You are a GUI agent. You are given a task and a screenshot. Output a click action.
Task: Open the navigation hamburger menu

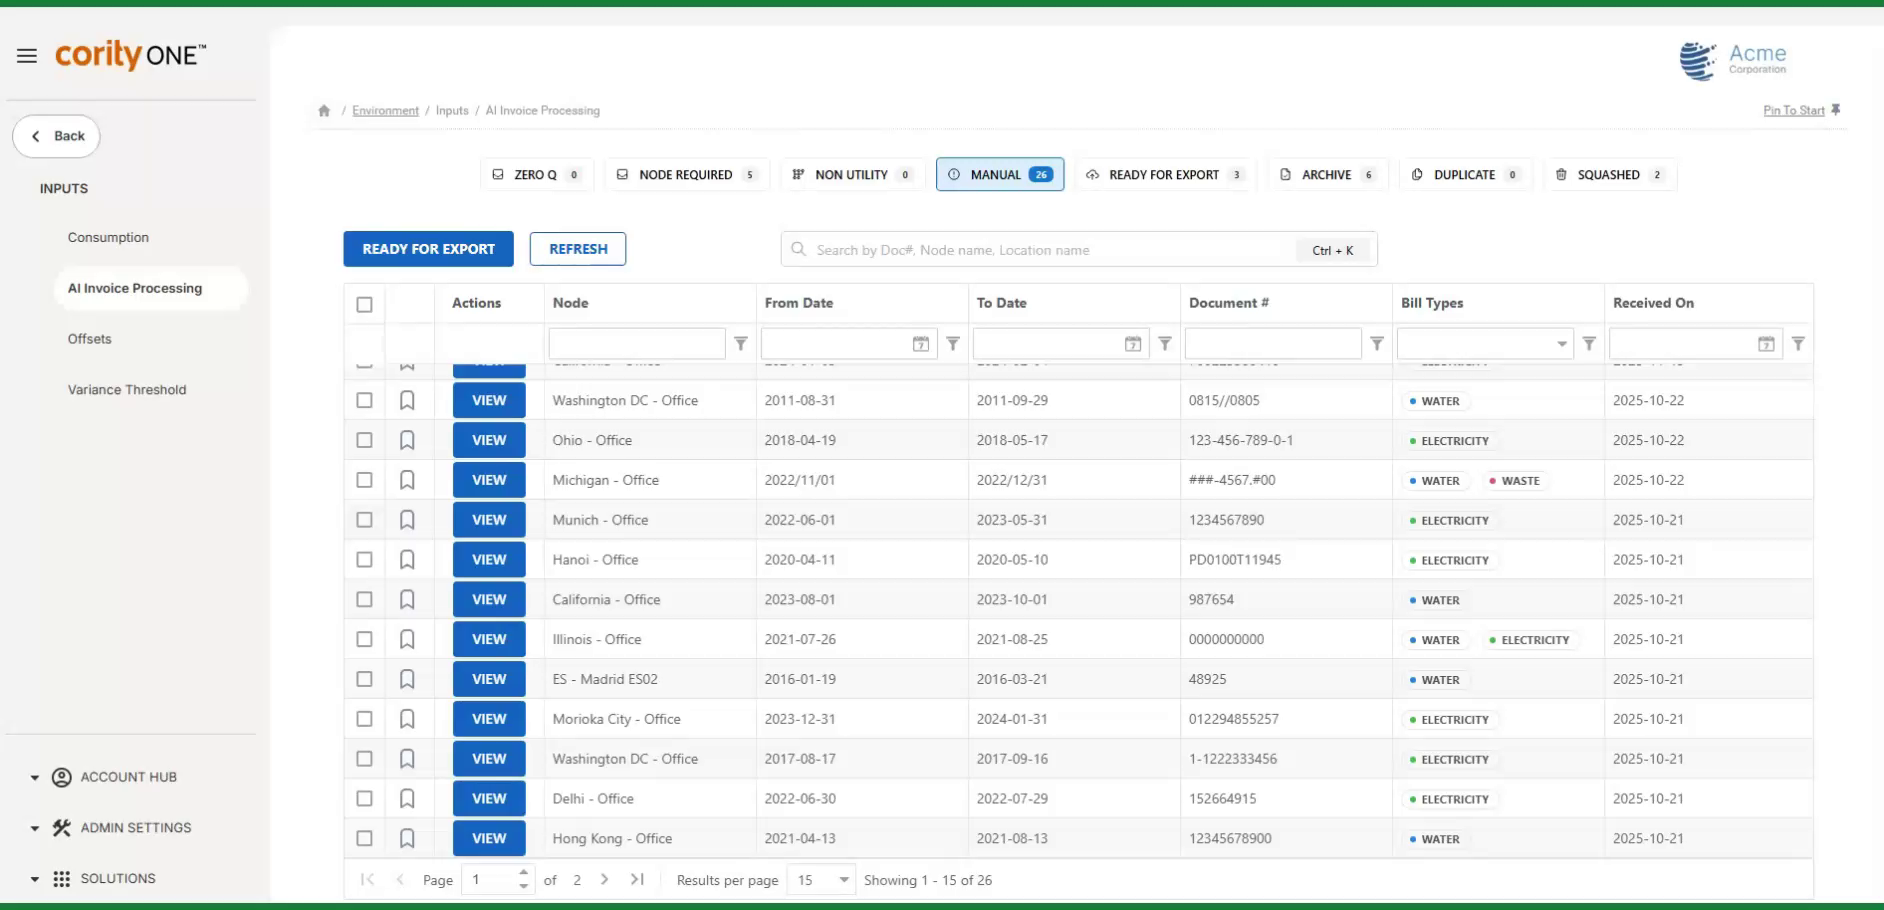[x=27, y=55]
